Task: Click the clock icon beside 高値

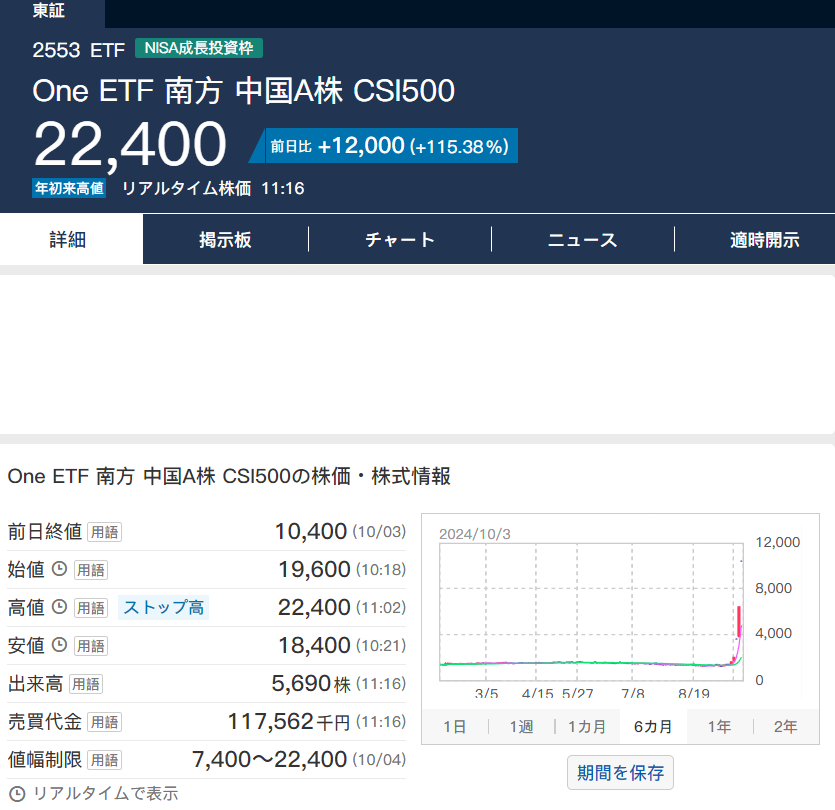Action: [x=59, y=607]
